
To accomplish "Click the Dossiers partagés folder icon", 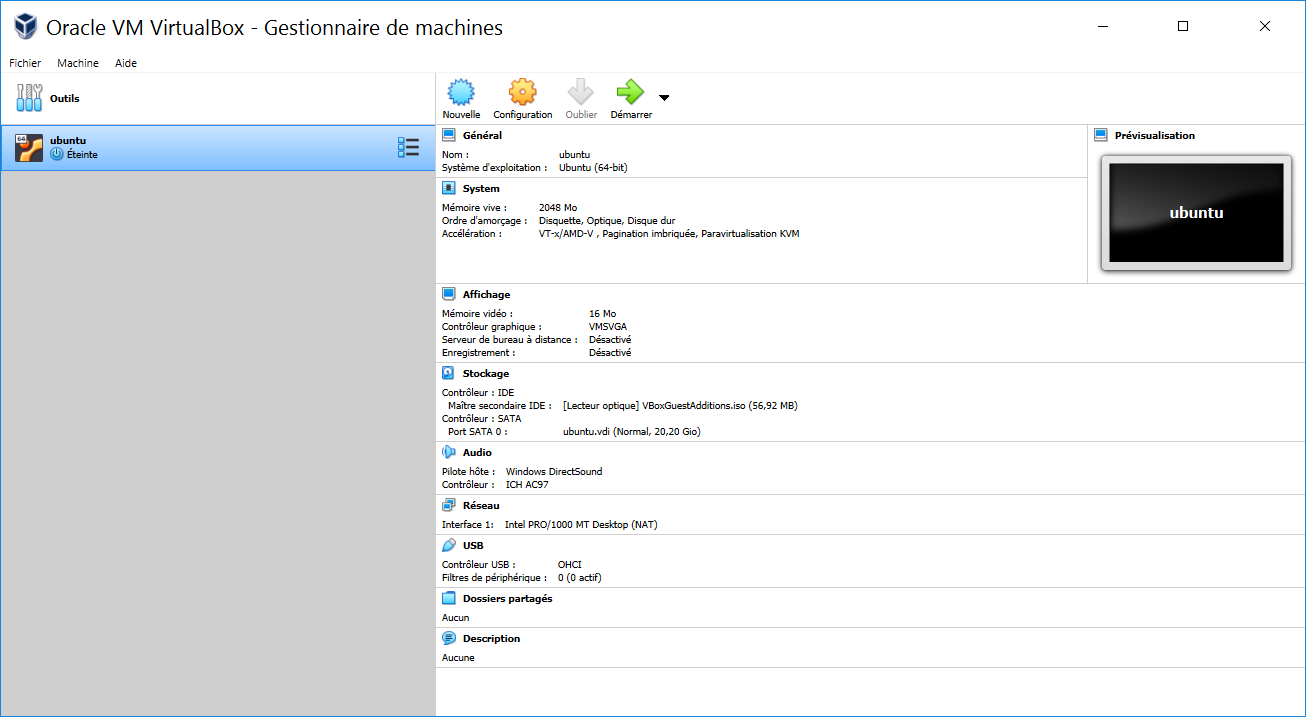I will 449,598.
